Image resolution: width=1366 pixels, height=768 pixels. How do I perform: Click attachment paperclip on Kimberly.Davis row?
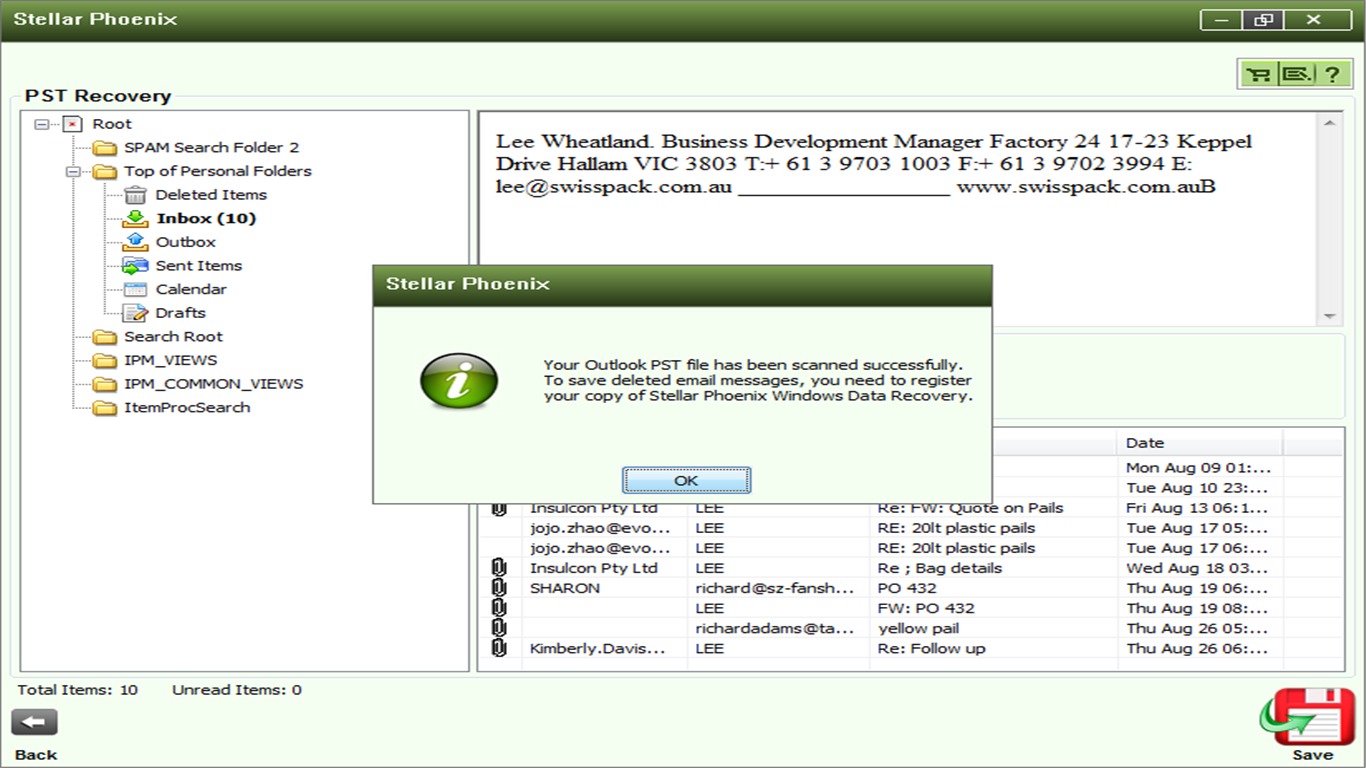point(499,648)
